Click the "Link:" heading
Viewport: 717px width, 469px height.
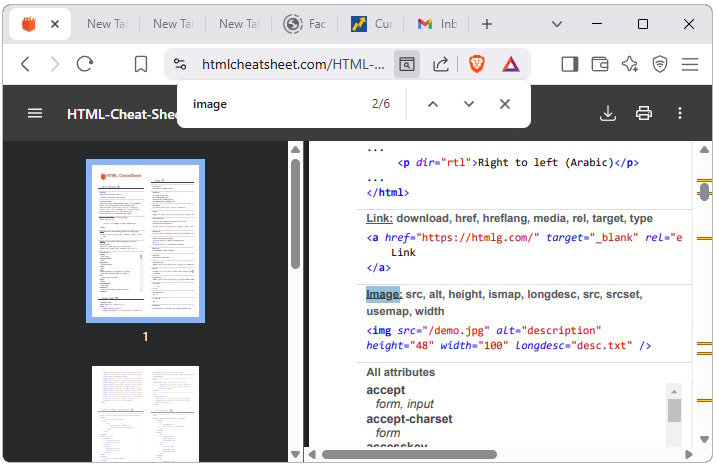pos(380,219)
